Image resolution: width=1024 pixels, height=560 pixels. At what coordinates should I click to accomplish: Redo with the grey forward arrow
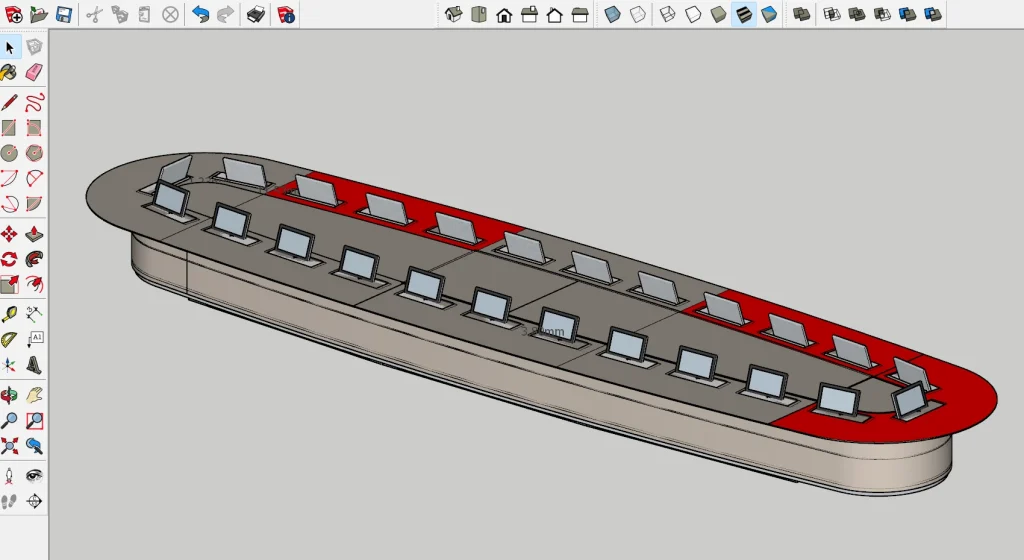coord(225,14)
